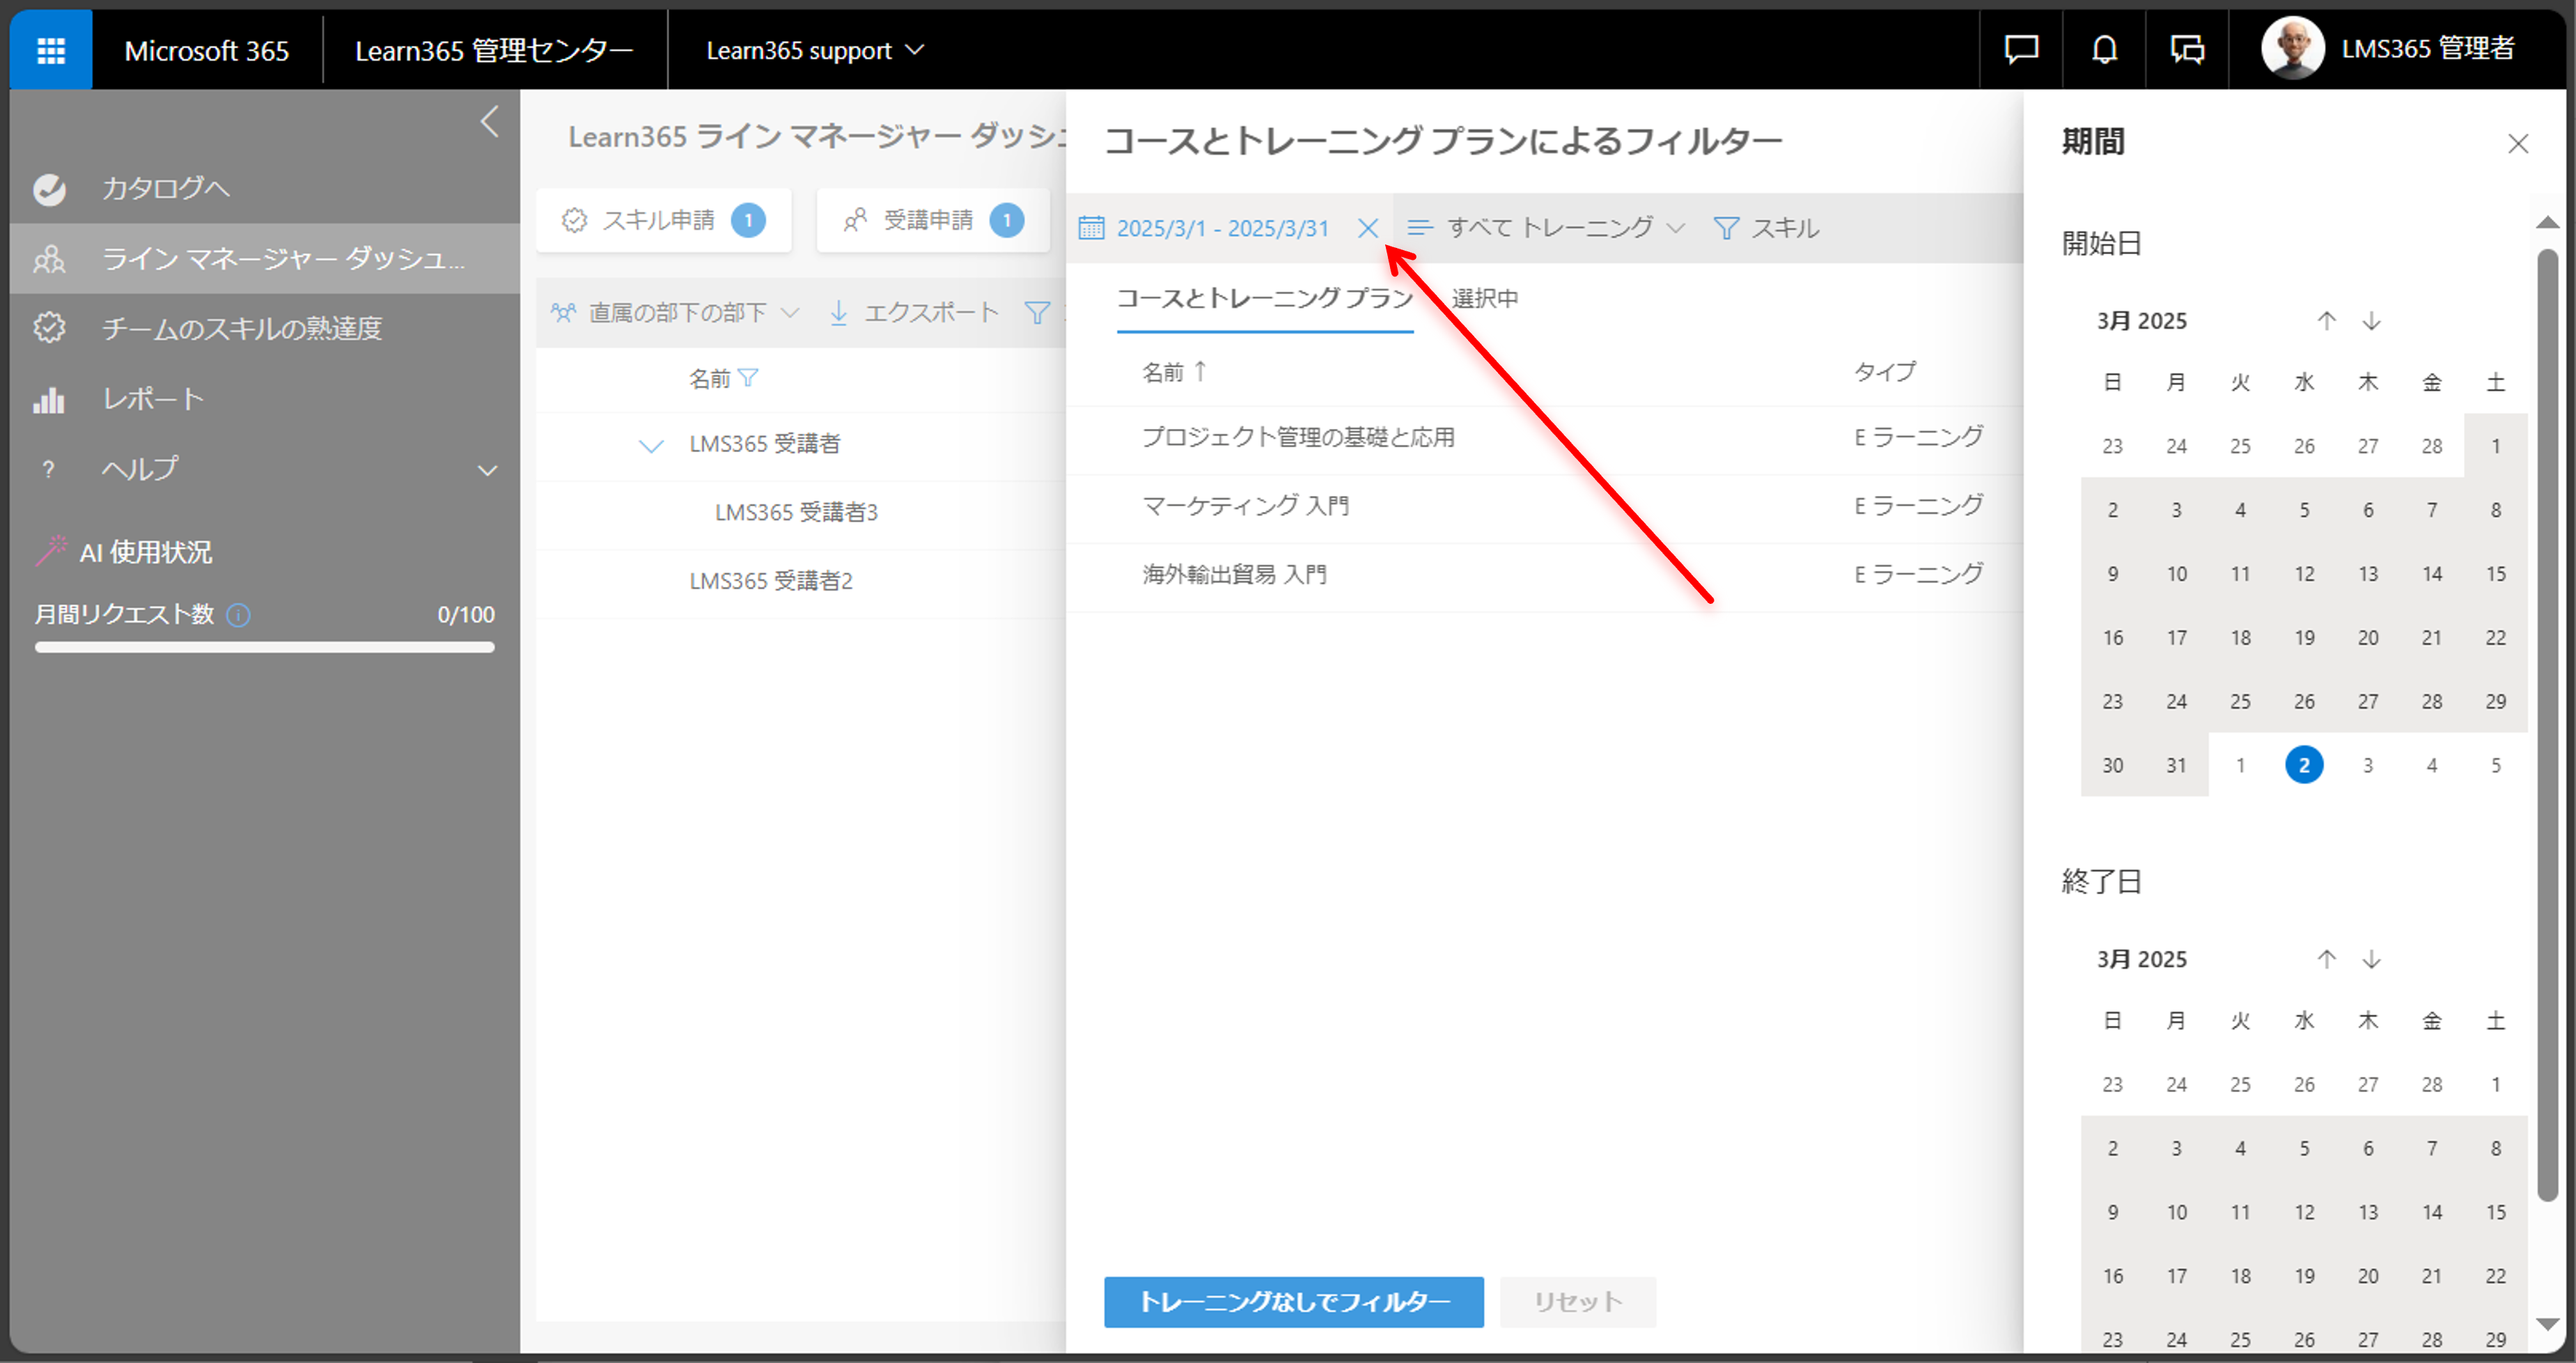Click Microsoft 365 header link
The height and width of the screenshot is (1363, 2576).
(206, 50)
